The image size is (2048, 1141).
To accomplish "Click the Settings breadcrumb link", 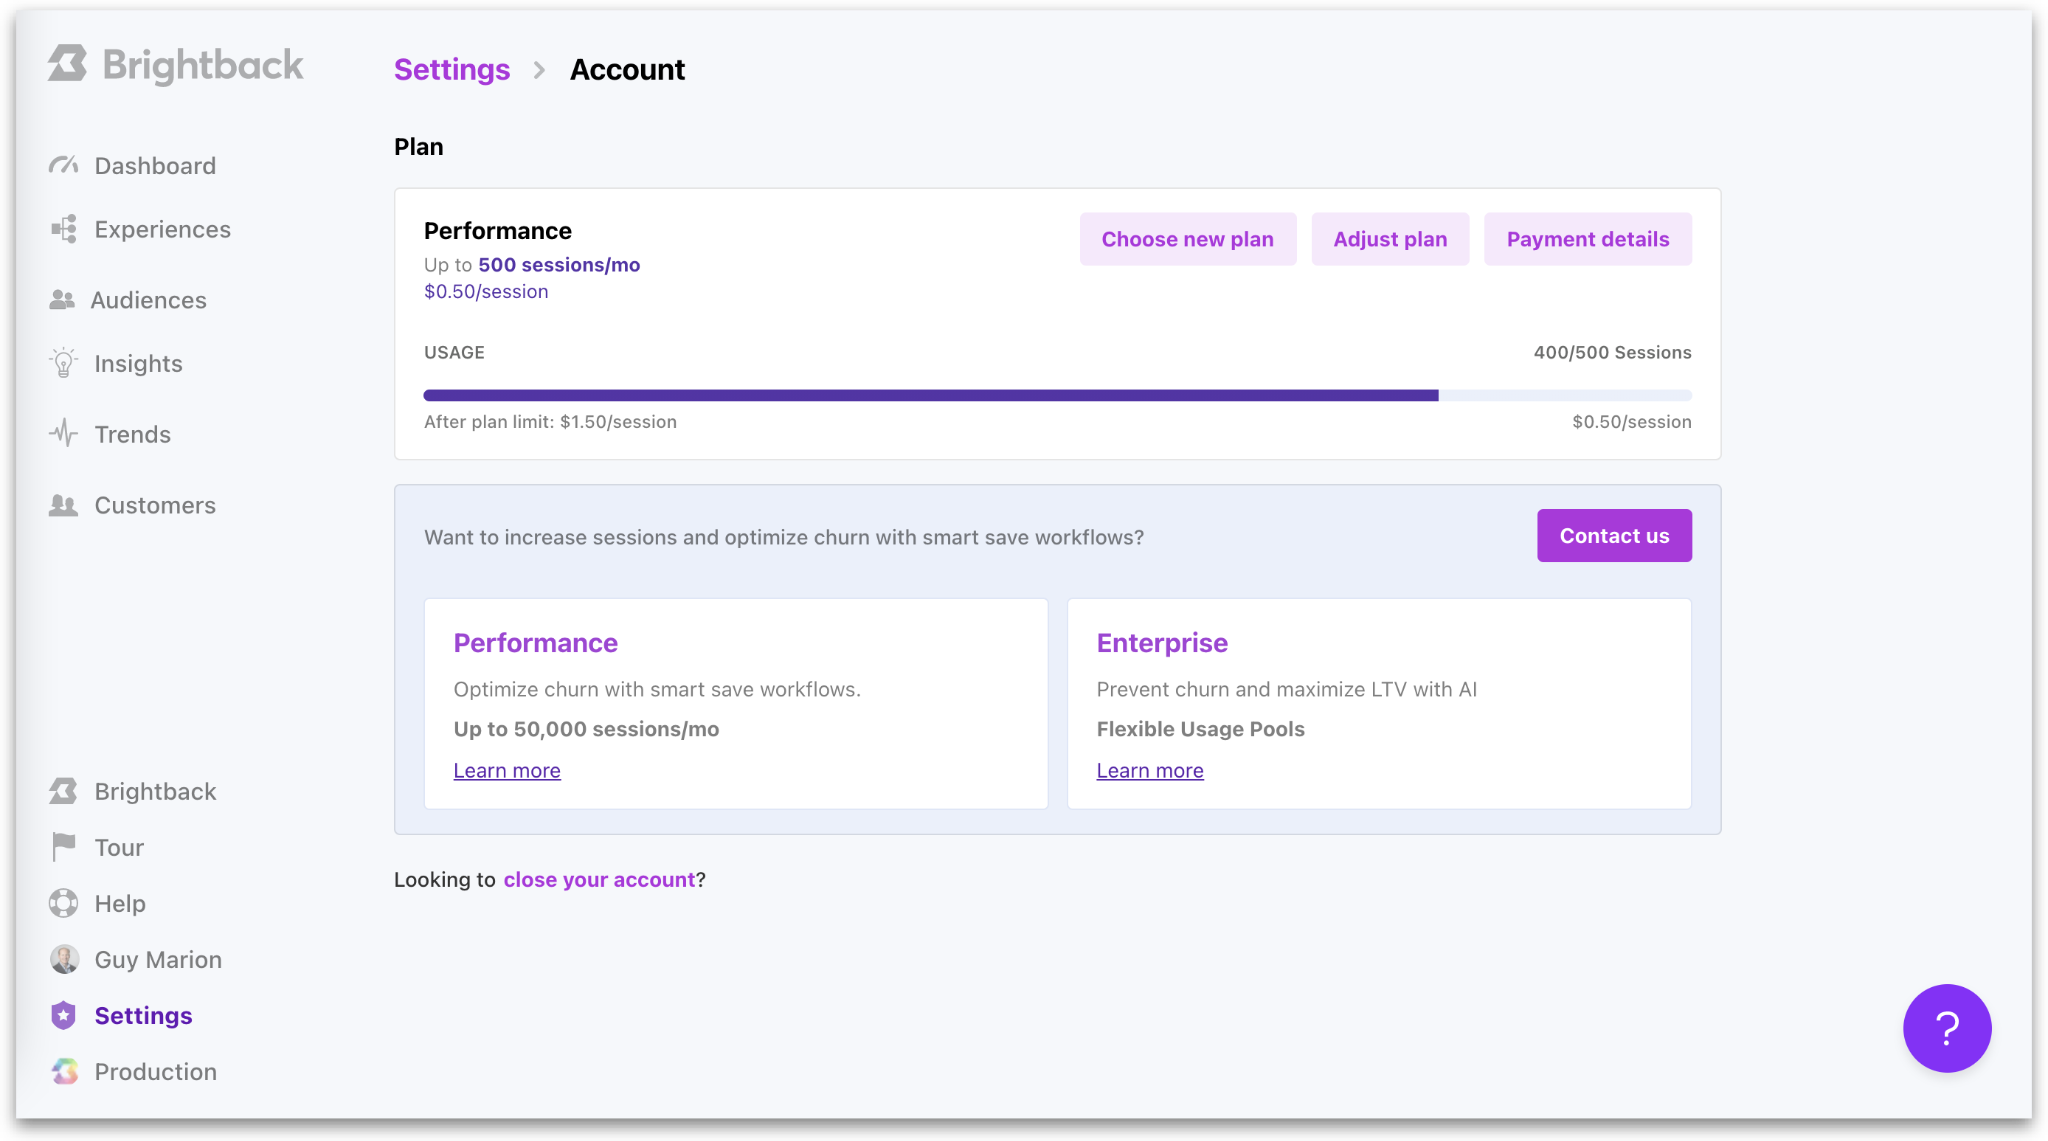I will point(451,70).
